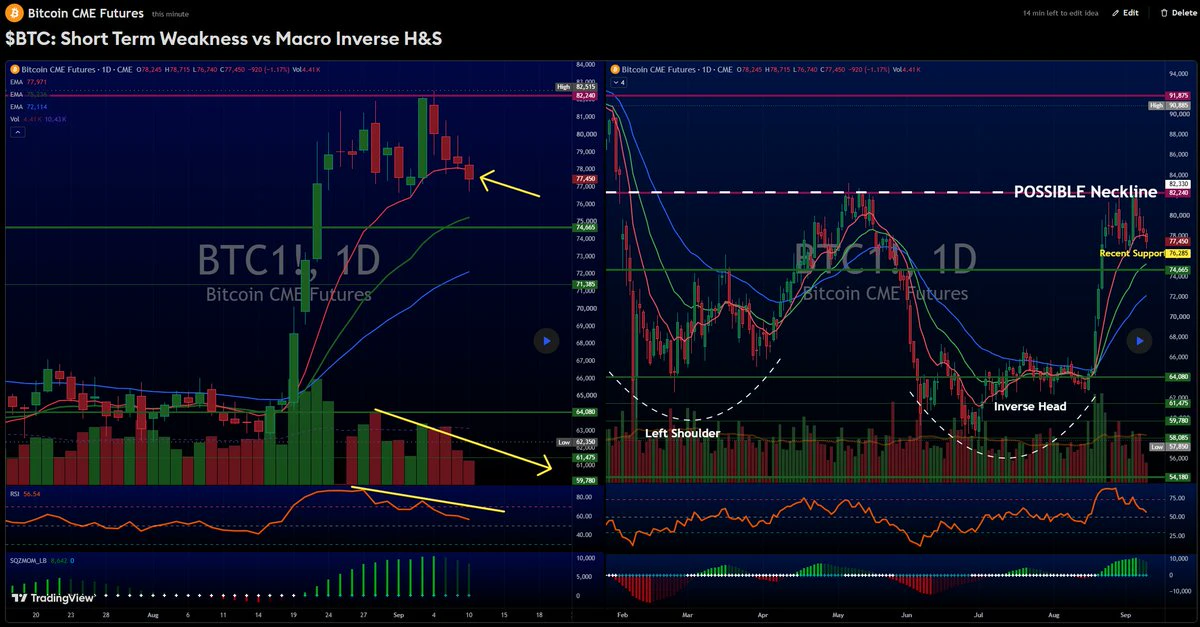Collapse the left chart indicator legend chevron

click(x=17, y=131)
